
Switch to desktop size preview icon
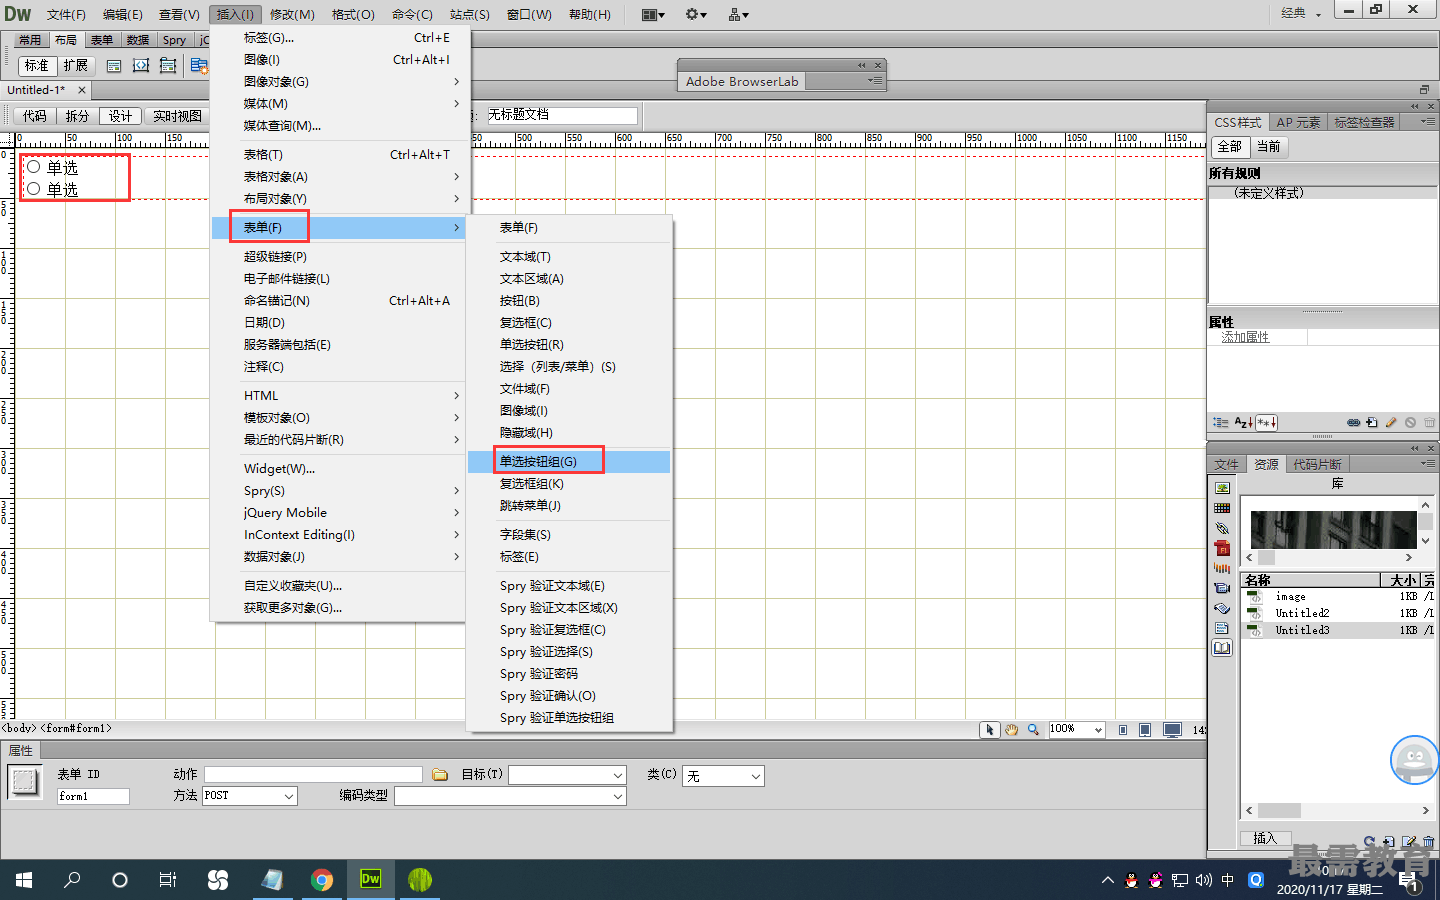[x=1172, y=730]
